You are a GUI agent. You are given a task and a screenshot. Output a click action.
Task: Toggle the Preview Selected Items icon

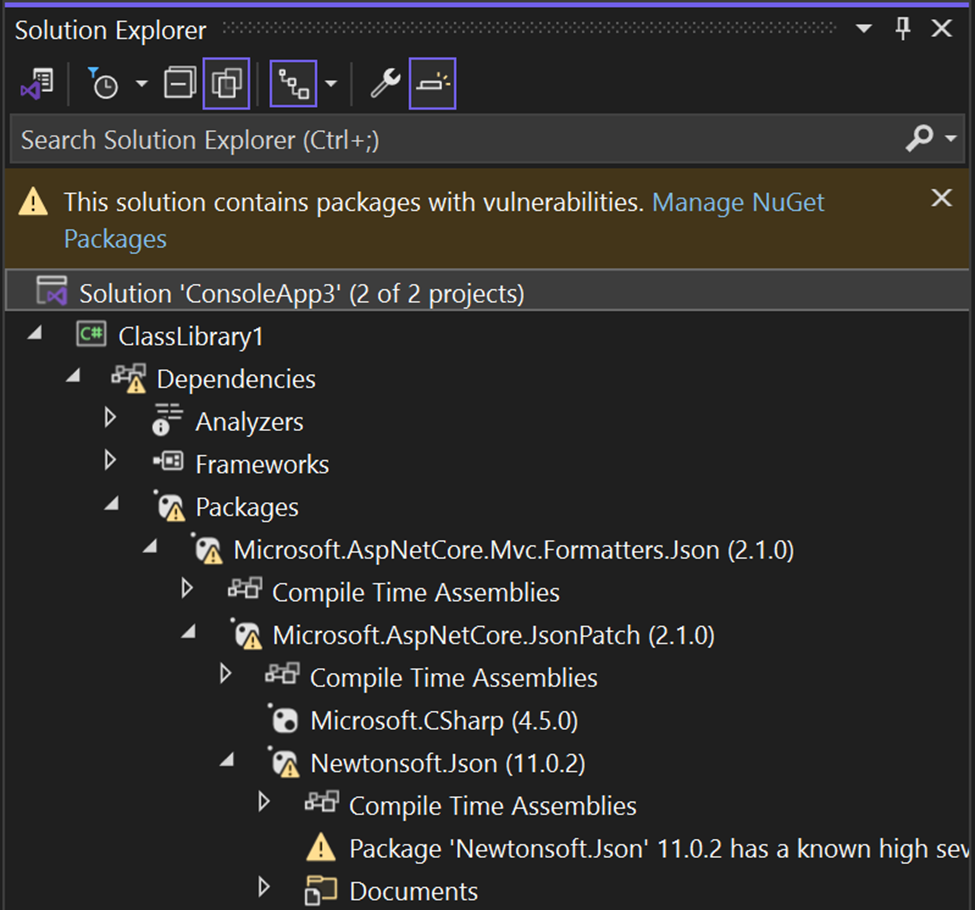click(x=432, y=84)
